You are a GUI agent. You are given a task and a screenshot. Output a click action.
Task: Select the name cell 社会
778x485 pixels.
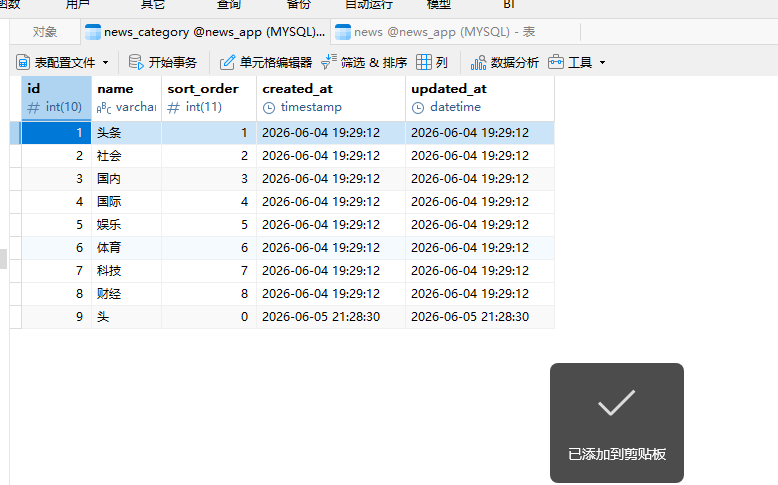(x=127, y=156)
